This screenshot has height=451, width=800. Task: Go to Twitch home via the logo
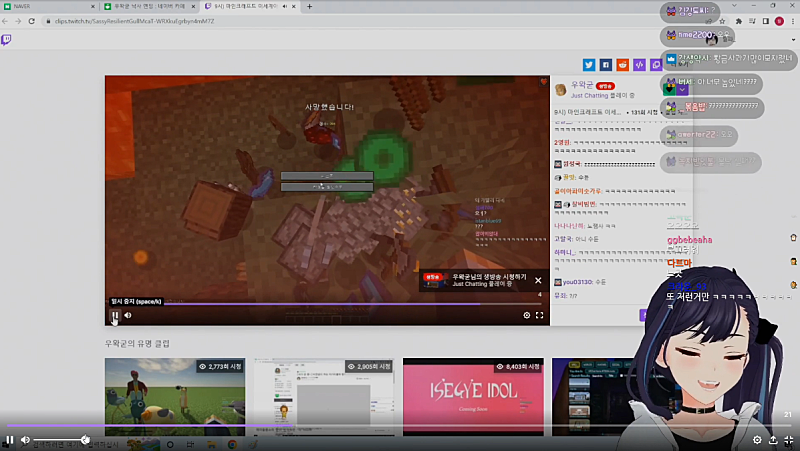click(x=6, y=40)
